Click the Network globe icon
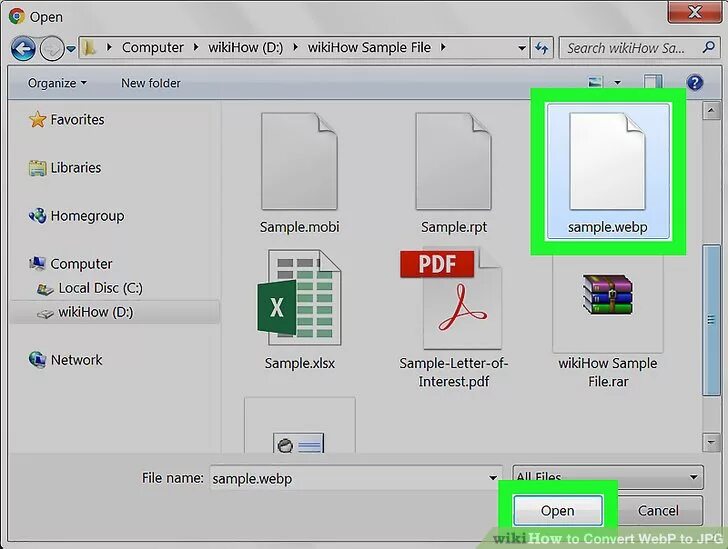This screenshot has height=549, width=728. pyautogui.click(x=37, y=359)
